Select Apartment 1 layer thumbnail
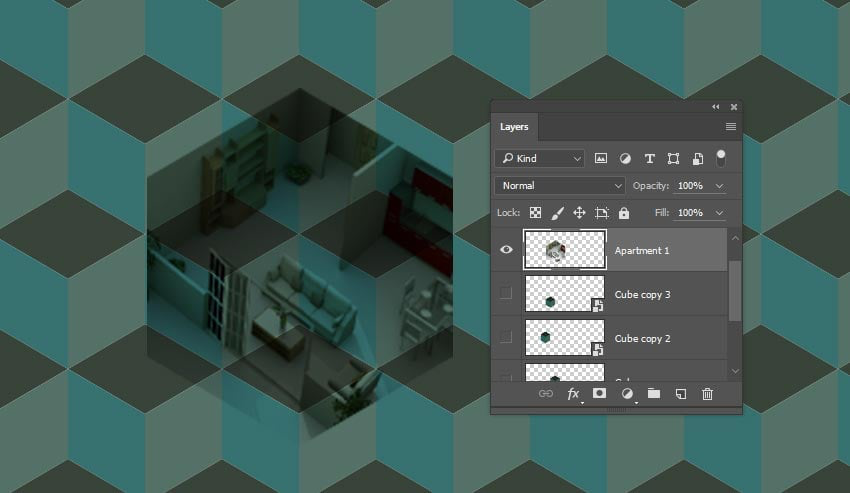 (x=564, y=249)
